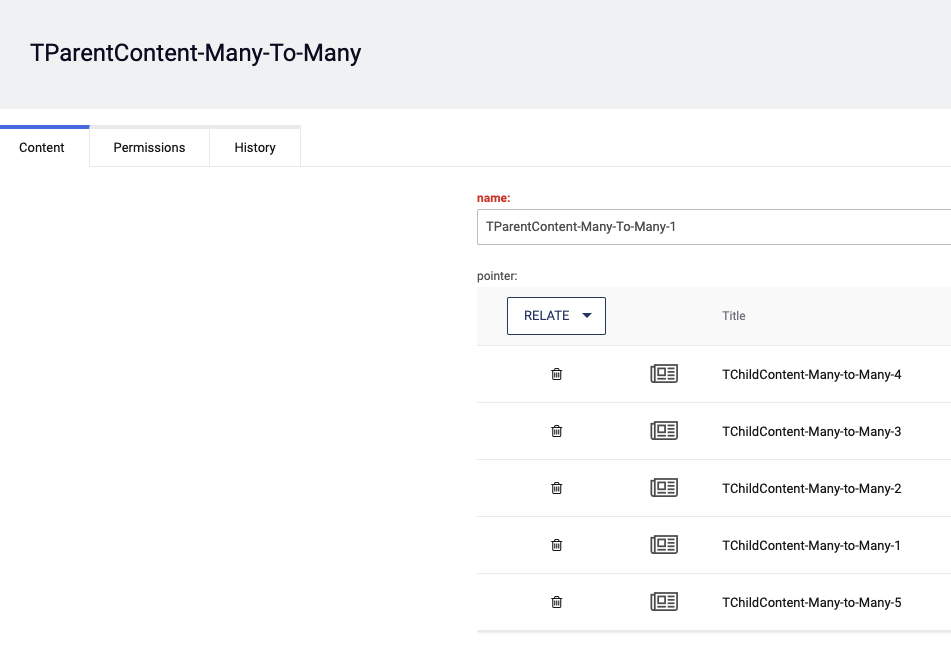951x665 pixels.
Task: Open the RELATE dropdown menu
Action: [556, 315]
